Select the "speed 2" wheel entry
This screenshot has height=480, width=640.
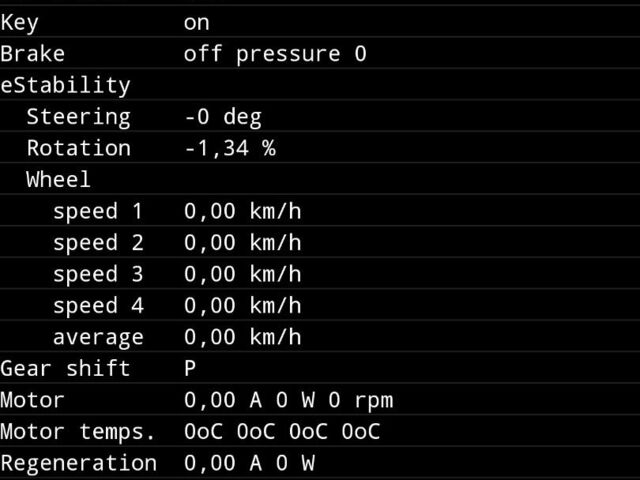(x=98, y=243)
